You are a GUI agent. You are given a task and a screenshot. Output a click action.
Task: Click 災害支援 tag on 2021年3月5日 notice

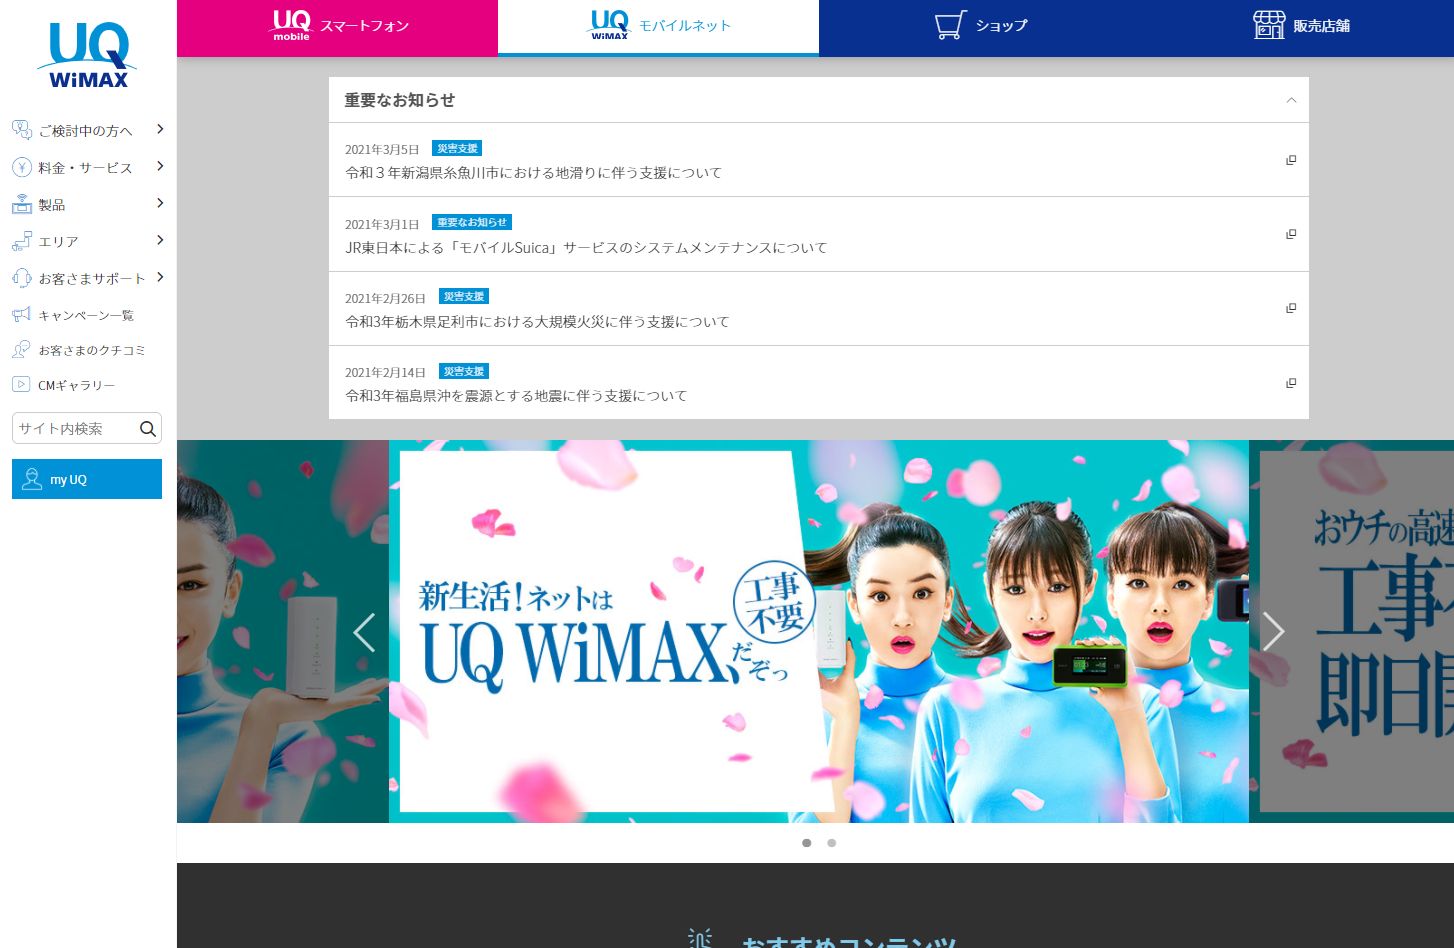click(x=457, y=148)
